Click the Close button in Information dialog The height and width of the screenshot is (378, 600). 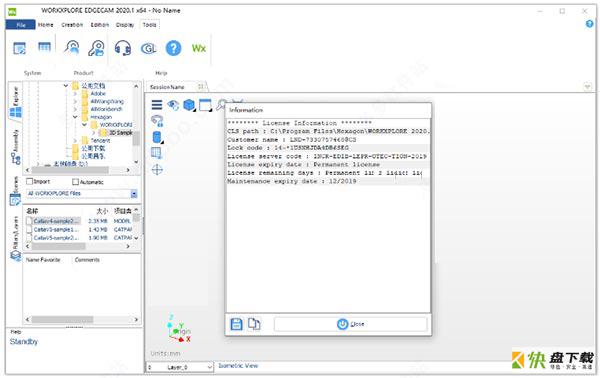click(351, 324)
